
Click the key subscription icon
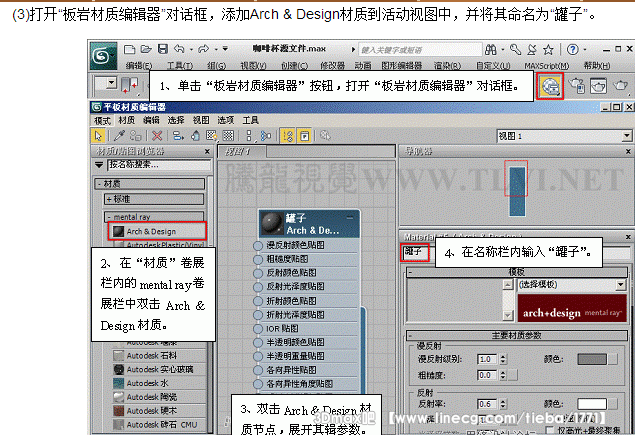[516, 50]
